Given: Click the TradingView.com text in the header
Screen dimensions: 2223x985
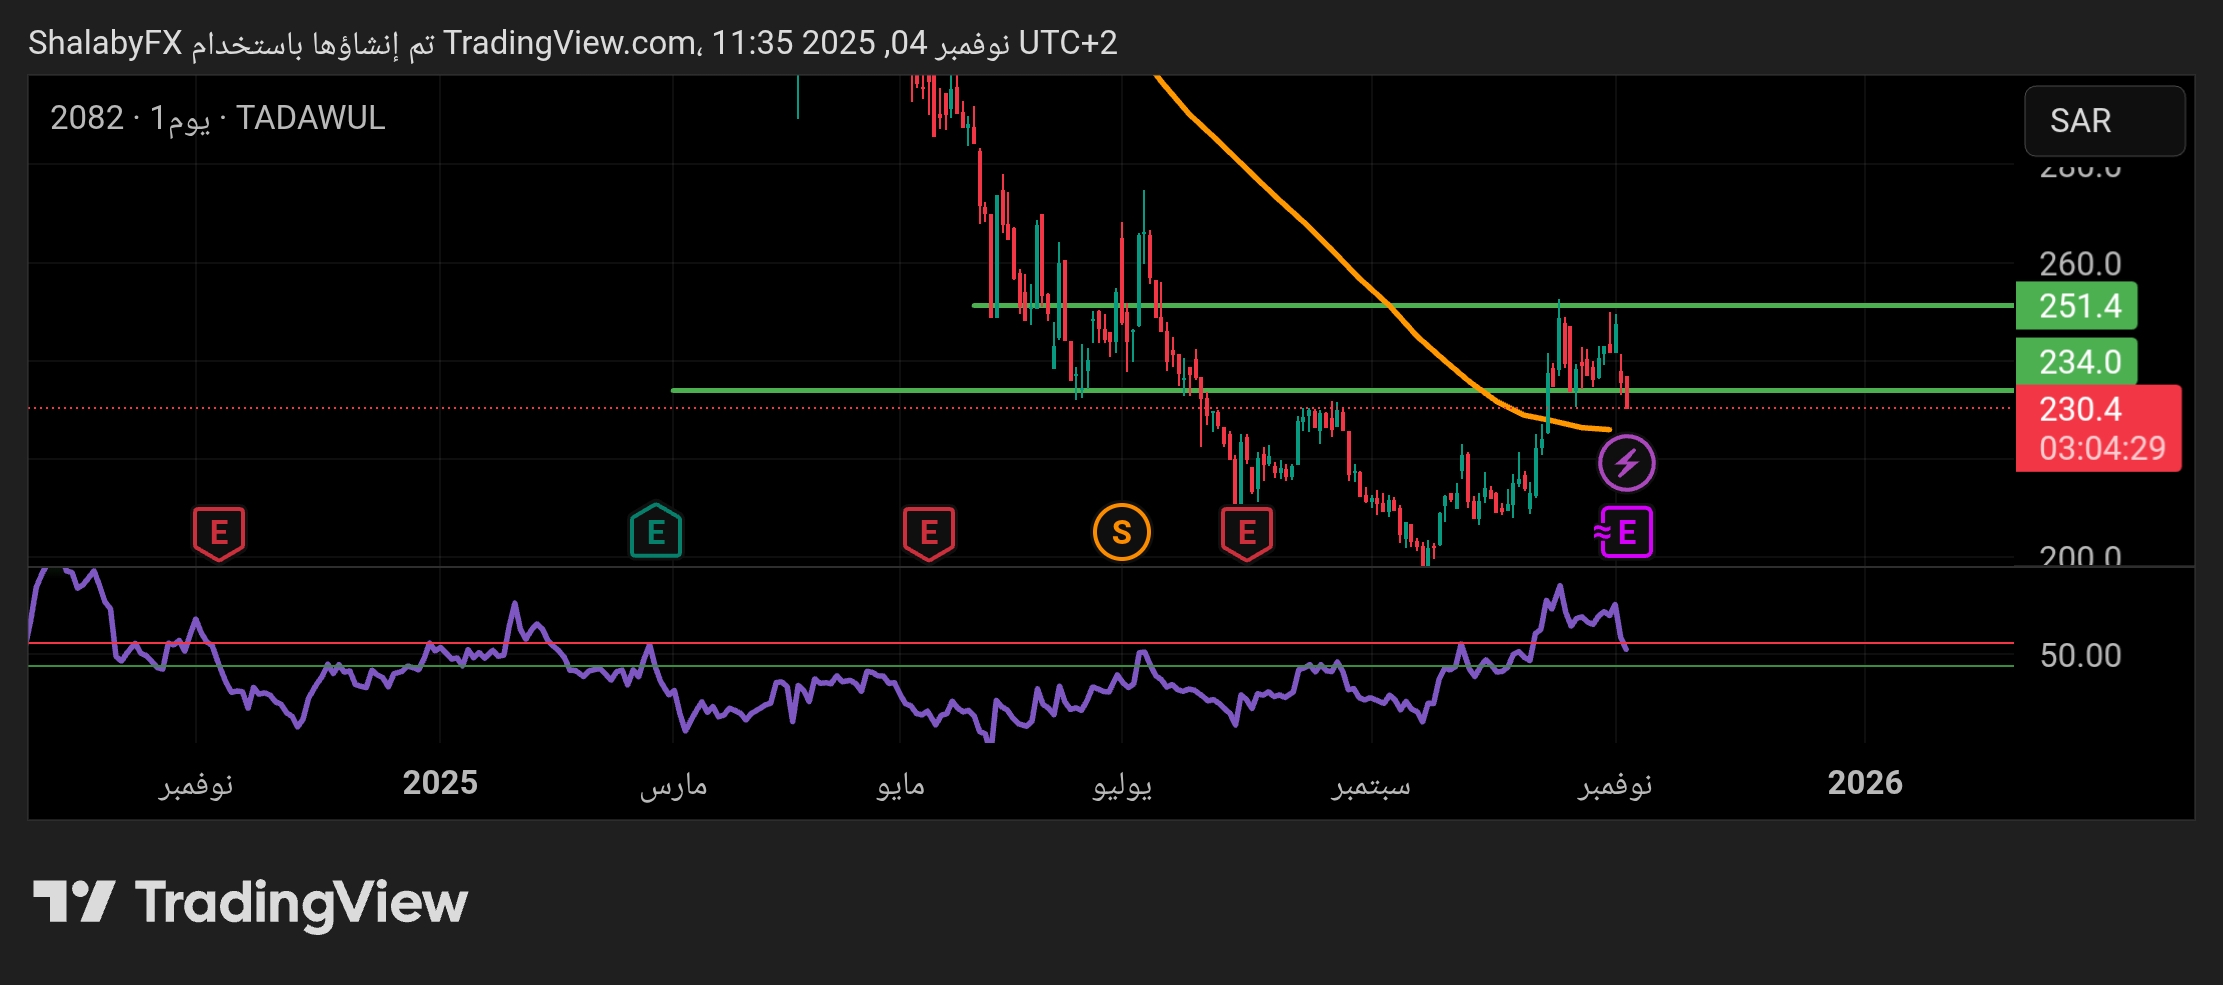Looking at the screenshot, I should [570, 43].
